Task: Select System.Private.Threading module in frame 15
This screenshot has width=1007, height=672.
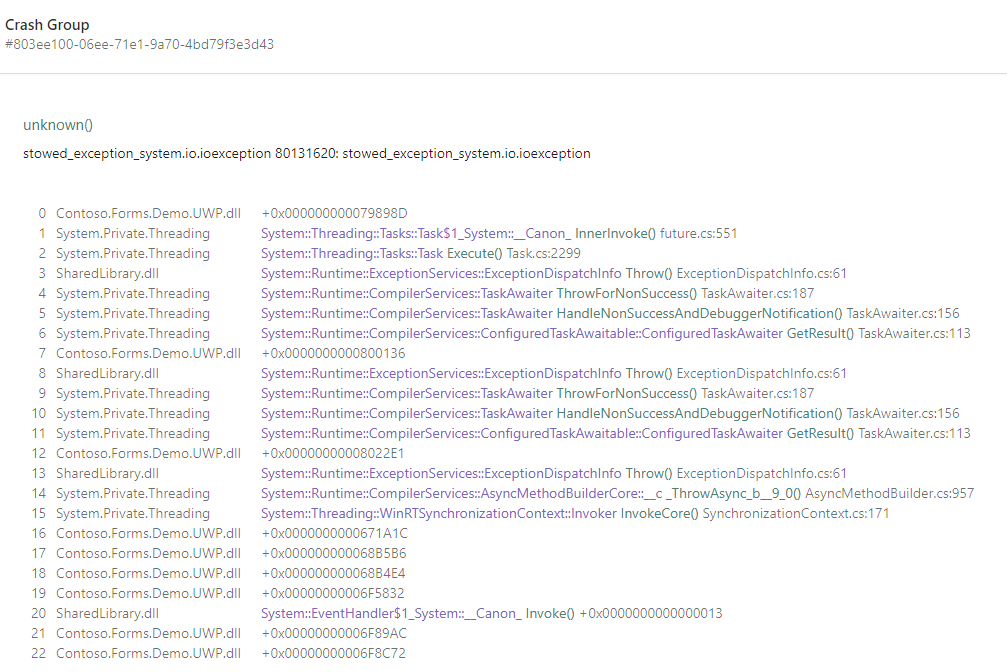Action: click(x=133, y=513)
